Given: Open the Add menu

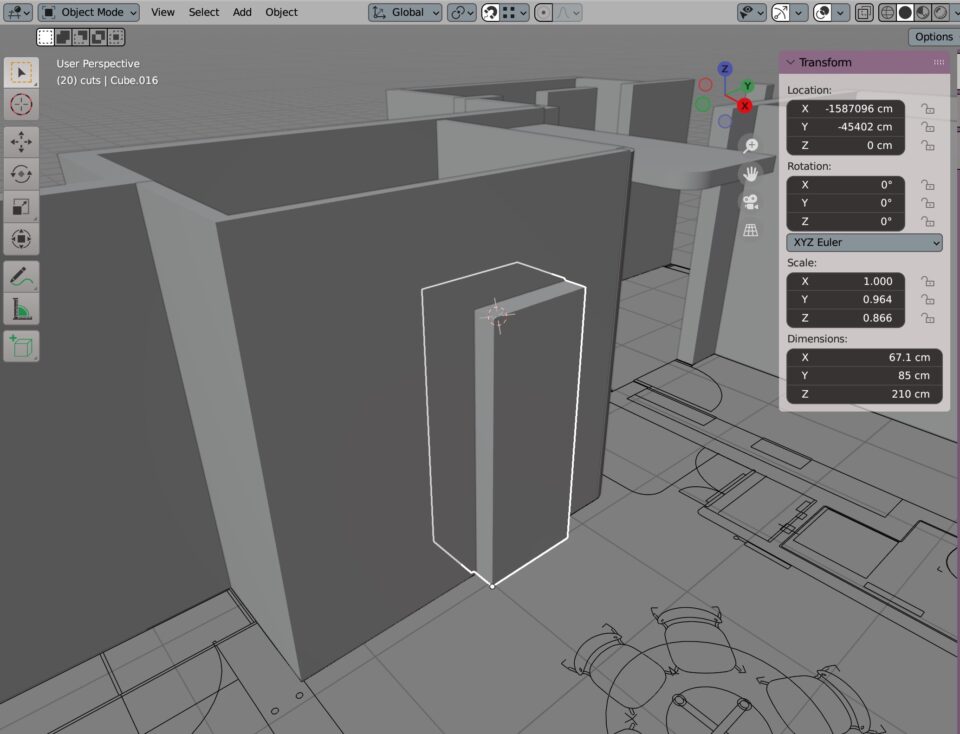Looking at the screenshot, I should tap(242, 12).
